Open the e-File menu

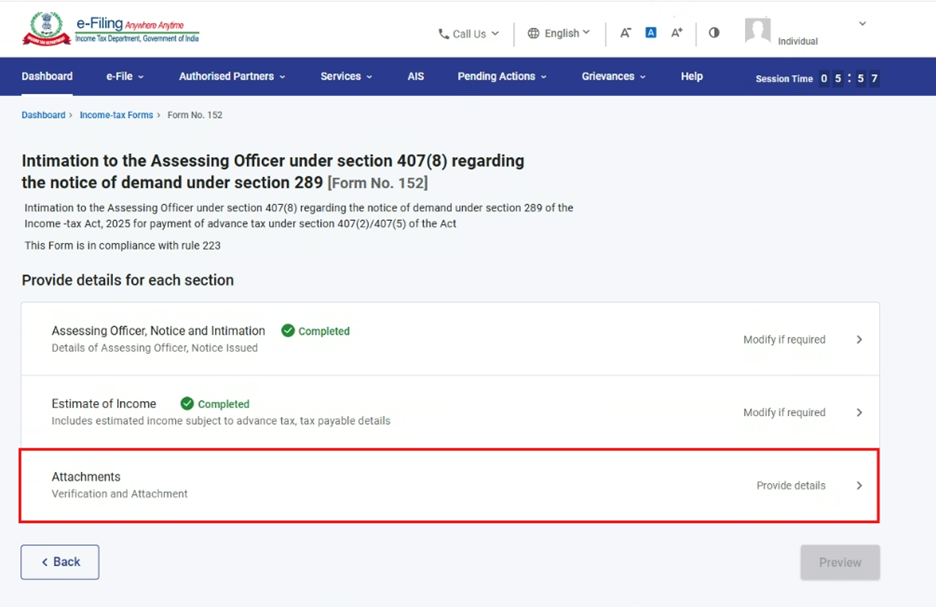pyautogui.click(x=125, y=76)
